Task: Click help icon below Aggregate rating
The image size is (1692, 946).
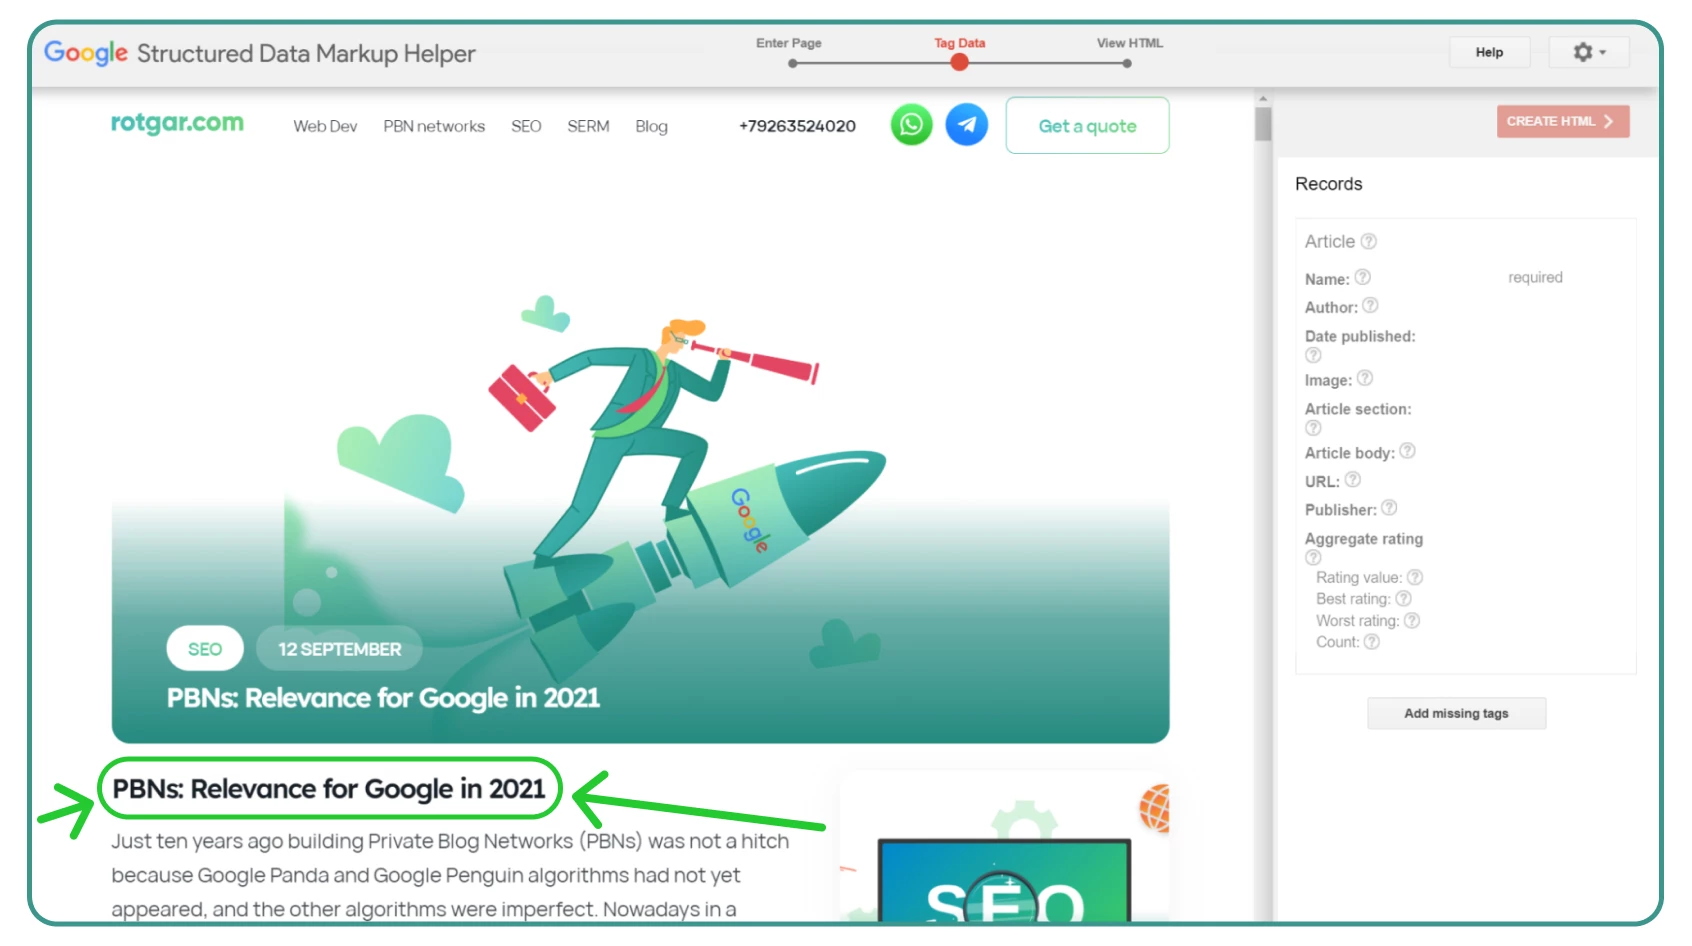Action: tap(1313, 558)
